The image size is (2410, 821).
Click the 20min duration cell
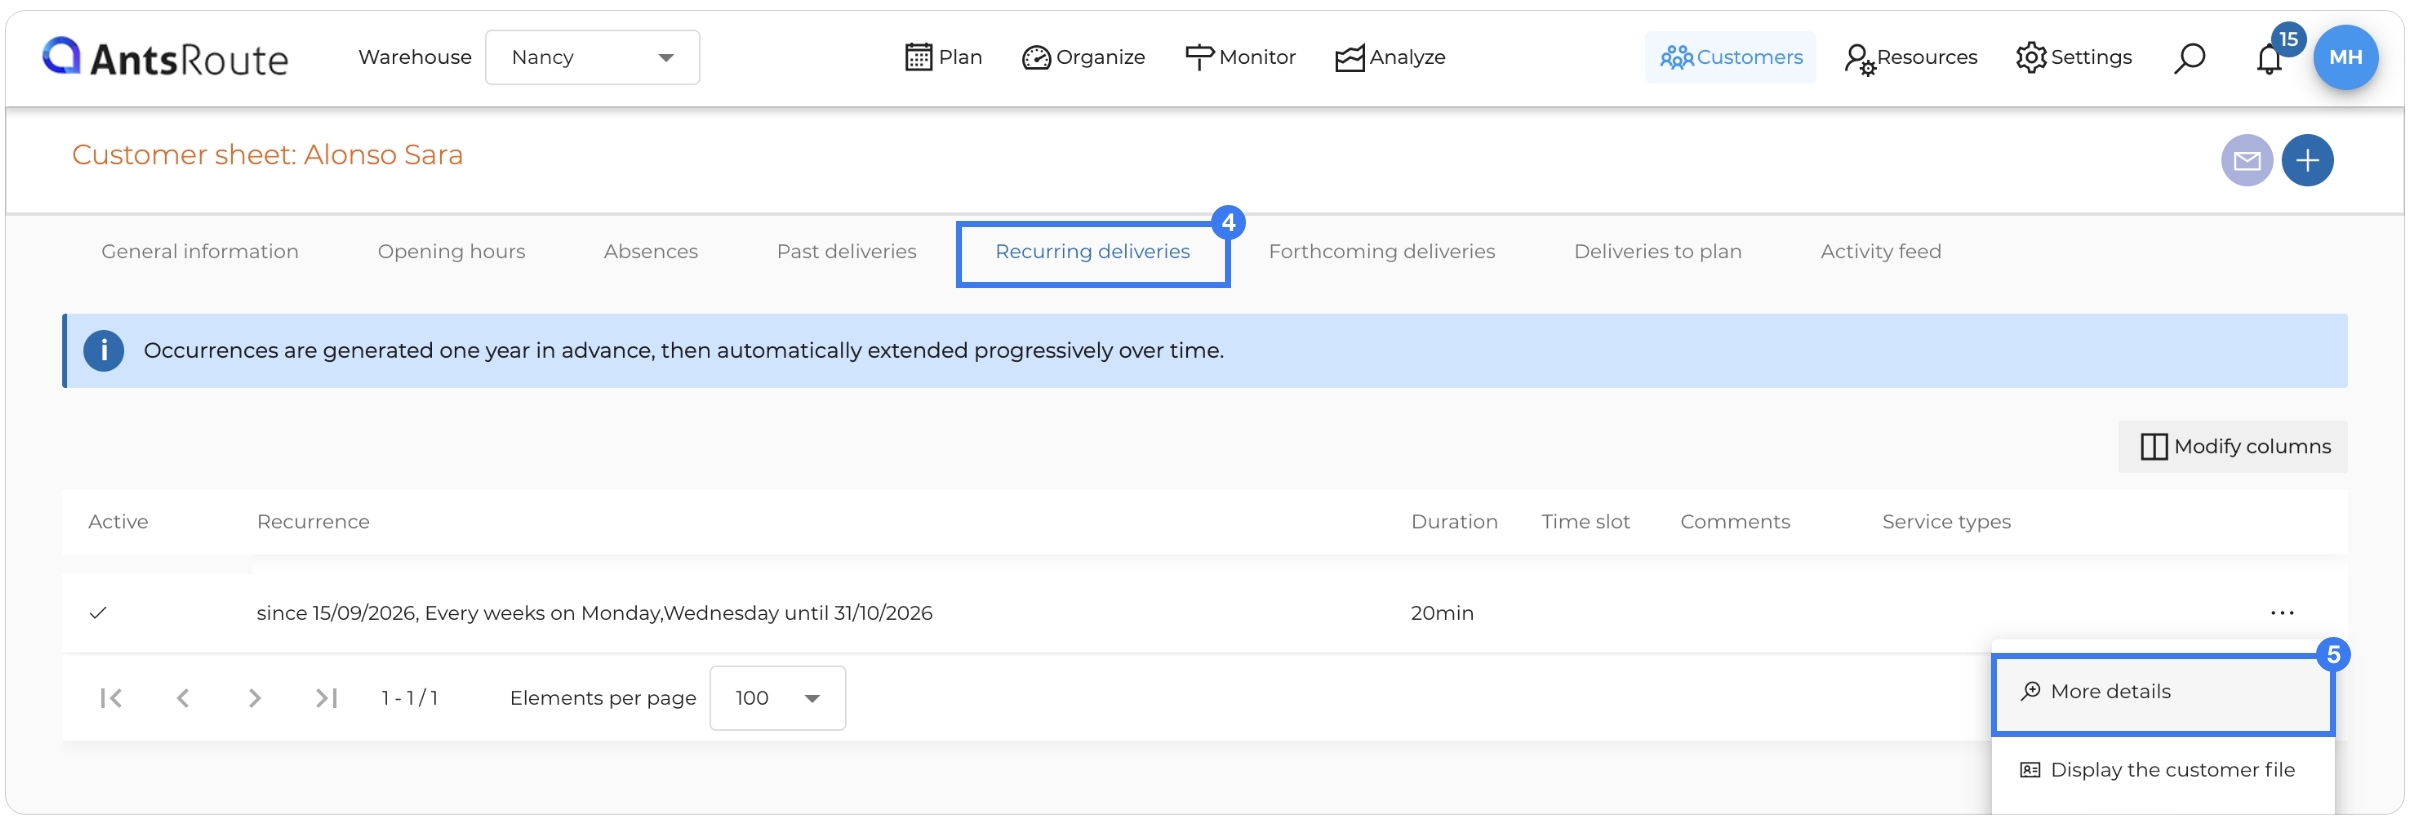1442,613
